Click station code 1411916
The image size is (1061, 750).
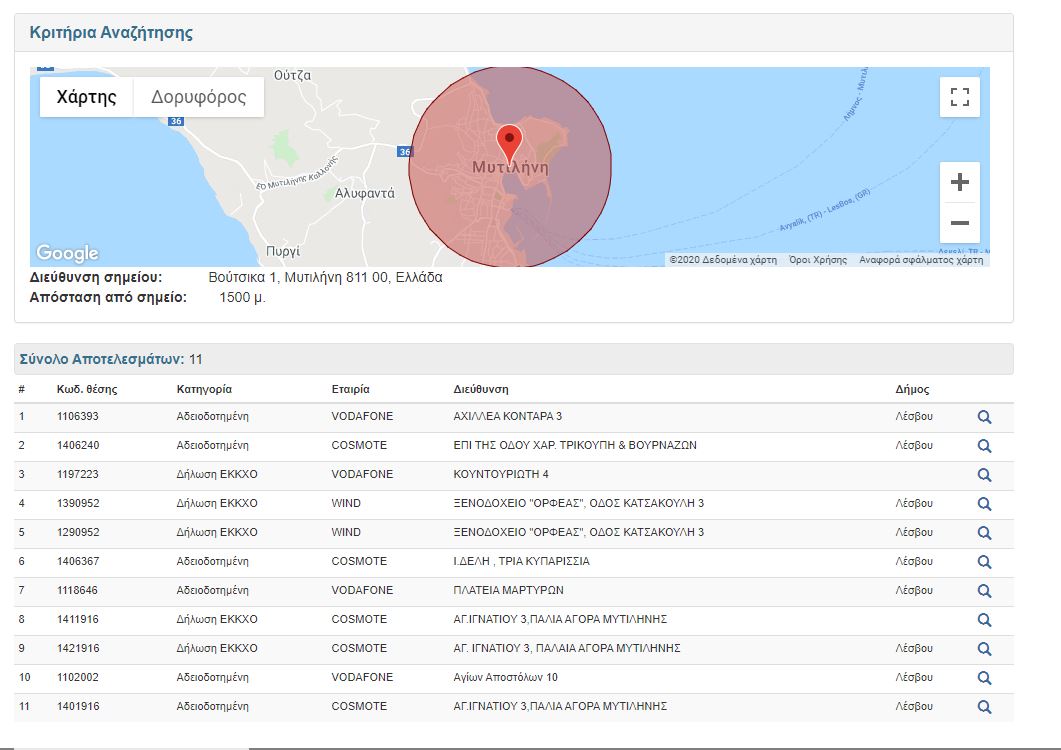coord(78,619)
